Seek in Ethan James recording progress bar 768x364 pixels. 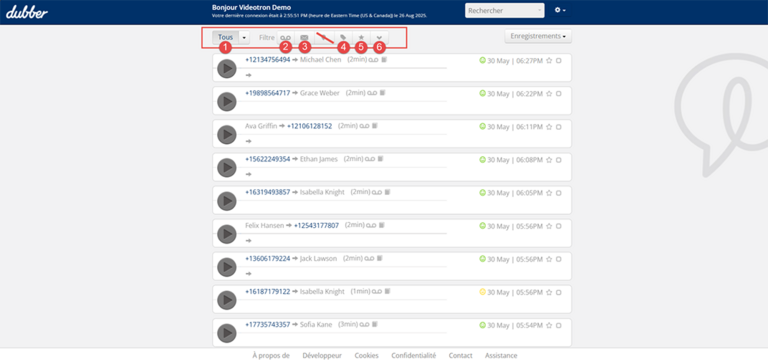[343, 167]
